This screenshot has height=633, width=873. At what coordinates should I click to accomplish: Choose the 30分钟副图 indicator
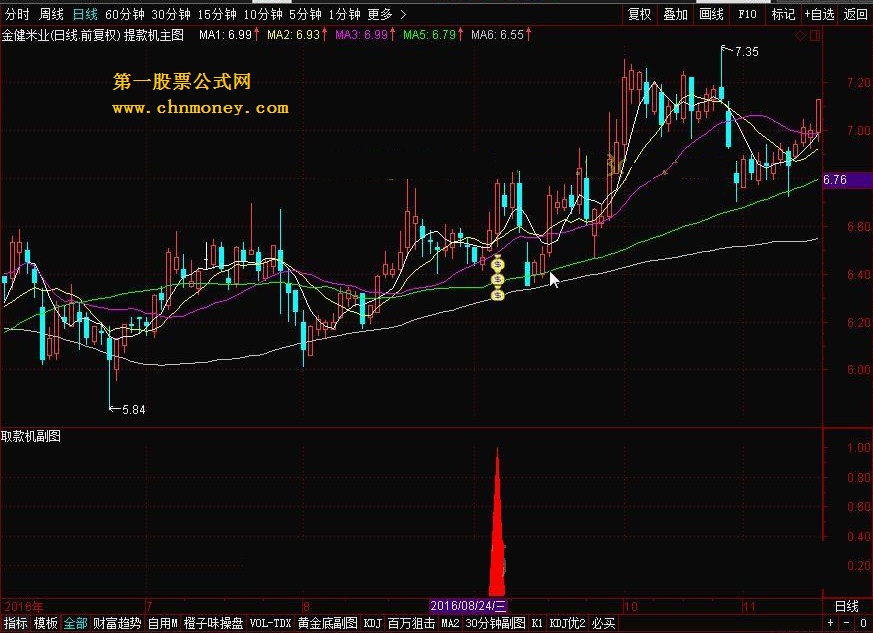(496, 624)
